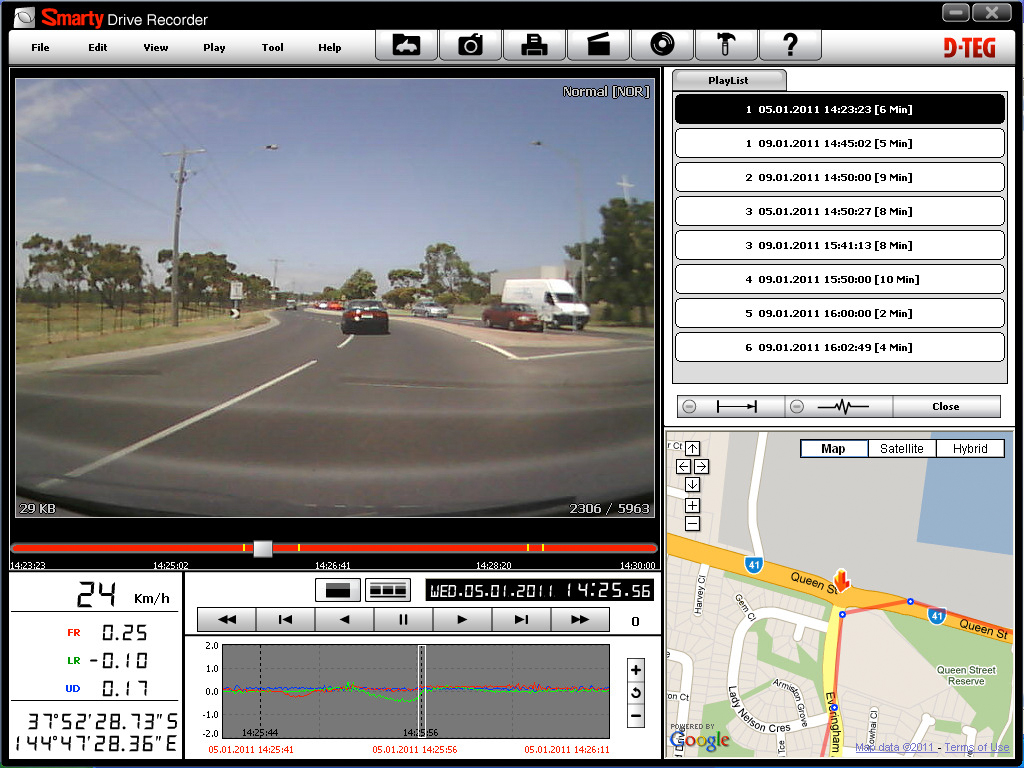Click the Google logo on map

tap(699, 739)
